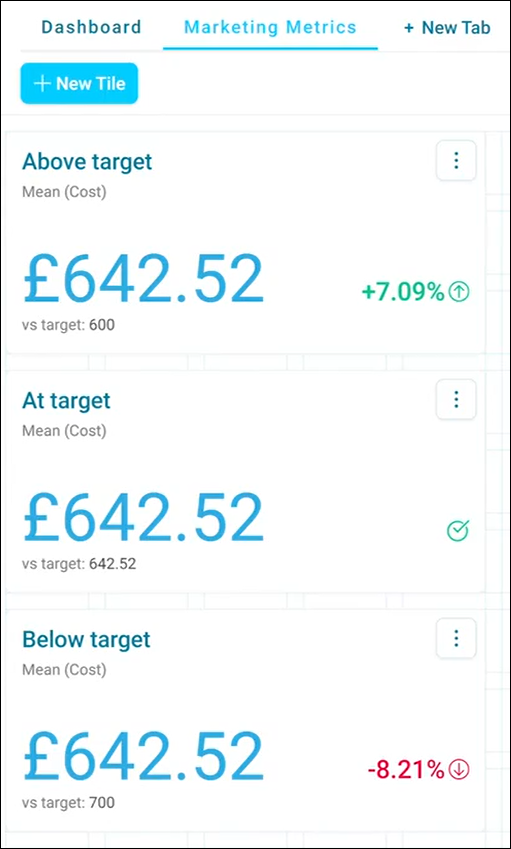Click the +7.09% change indicator
This screenshot has height=849, width=511.
403,292
